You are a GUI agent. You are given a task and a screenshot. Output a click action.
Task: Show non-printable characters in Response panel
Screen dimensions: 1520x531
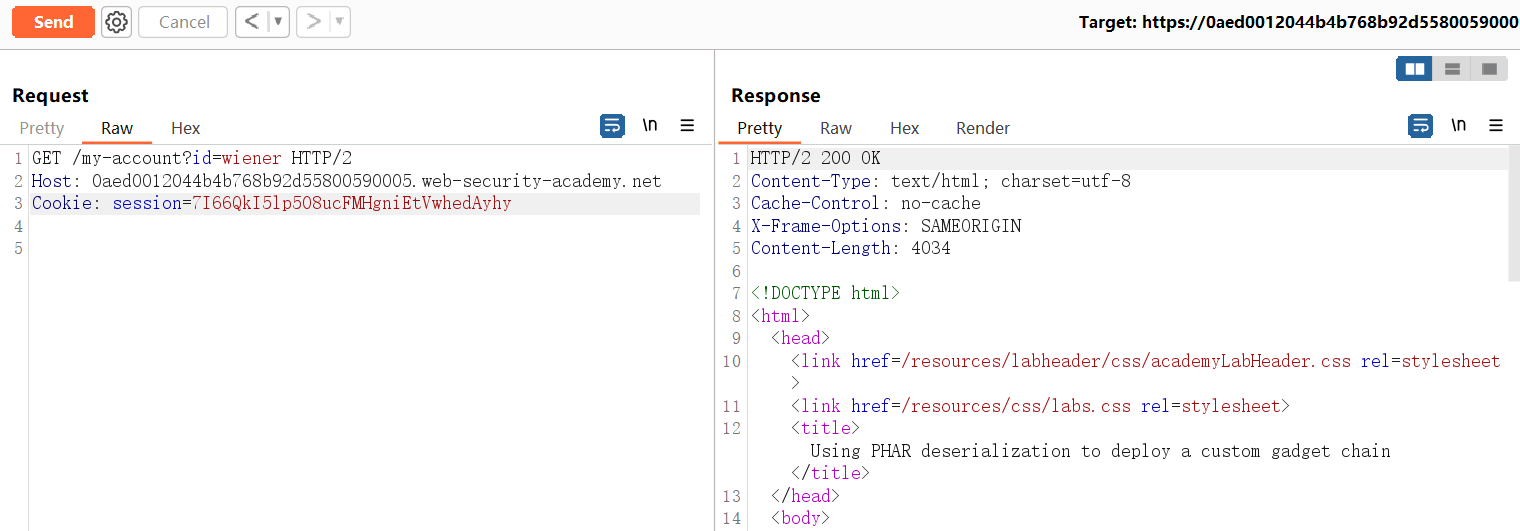(x=1459, y=125)
